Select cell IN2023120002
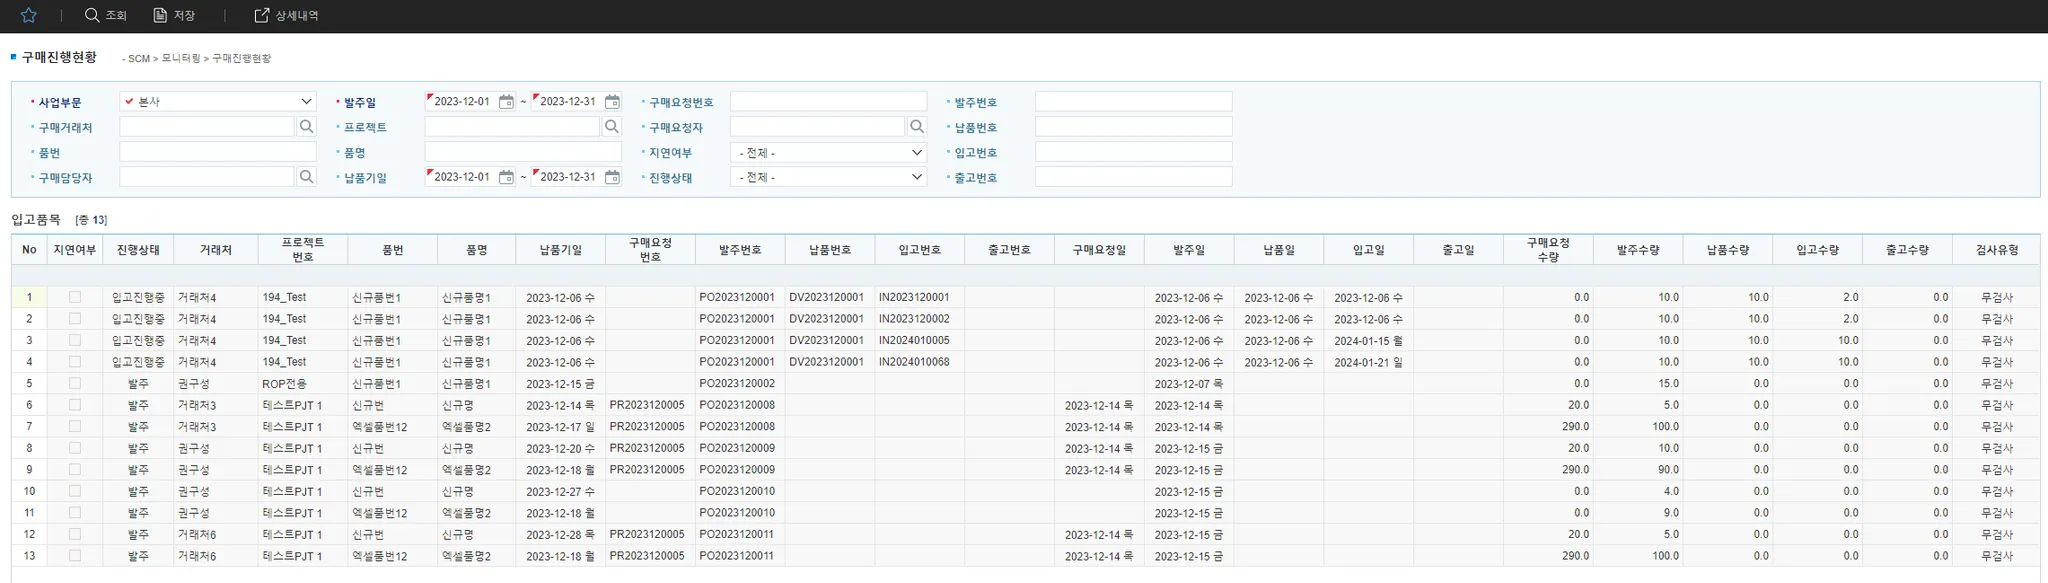 pos(920,319)
